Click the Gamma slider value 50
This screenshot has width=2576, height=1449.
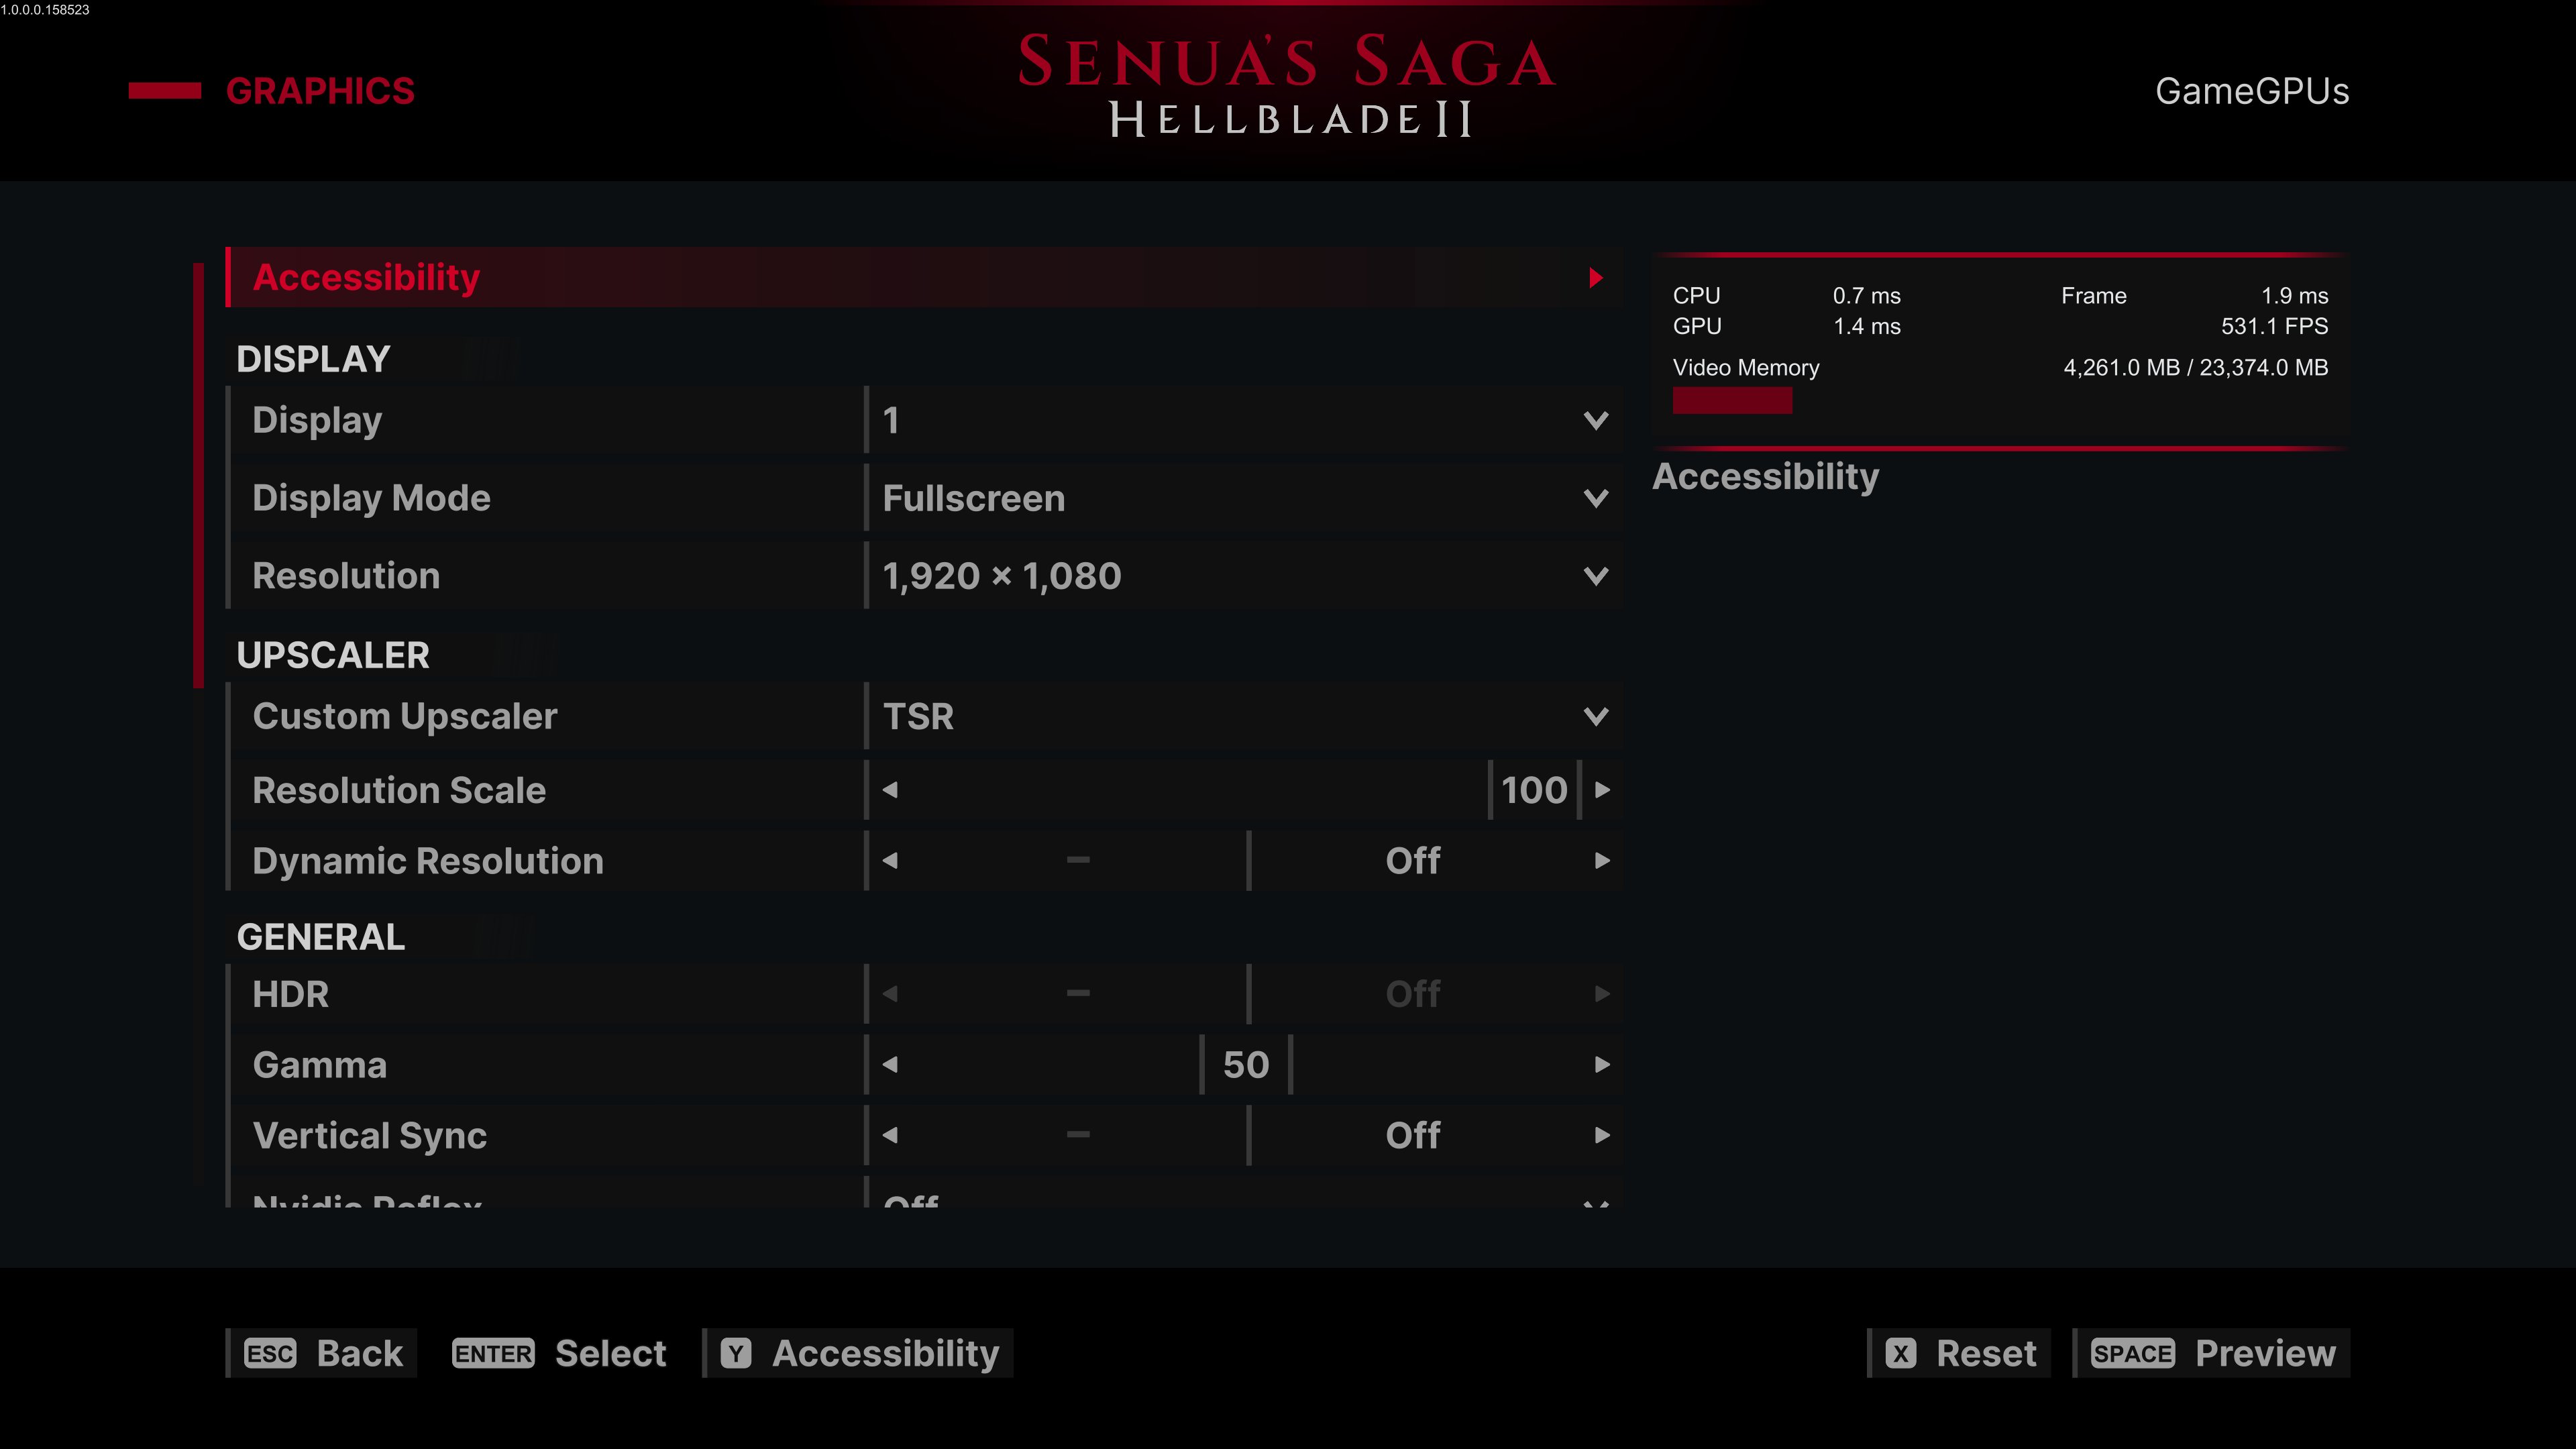click(1246, 1065)
